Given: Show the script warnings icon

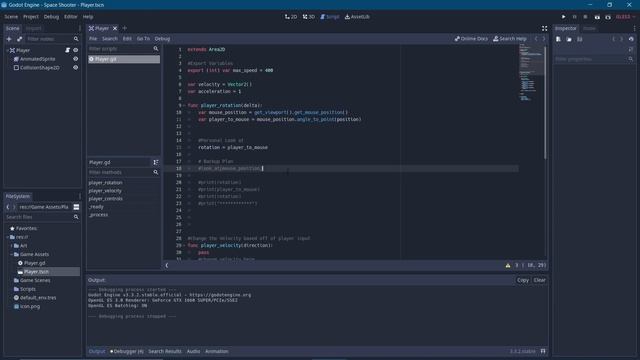Looking at the screenshot, I should [508, 265].
